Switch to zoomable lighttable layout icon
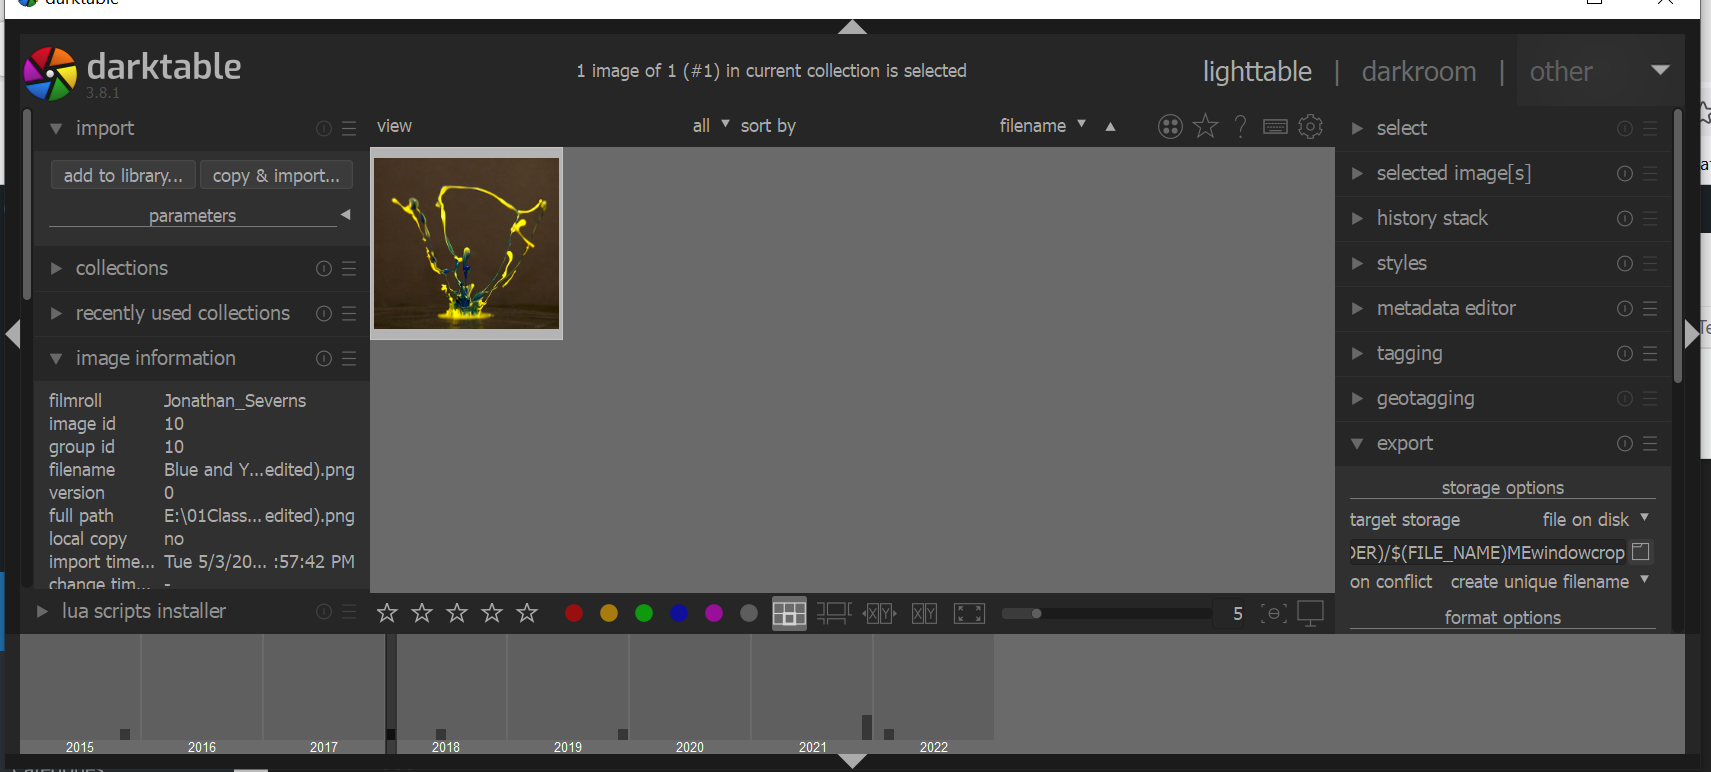This screenshot has height=772, width=1711. click(834, 613)
